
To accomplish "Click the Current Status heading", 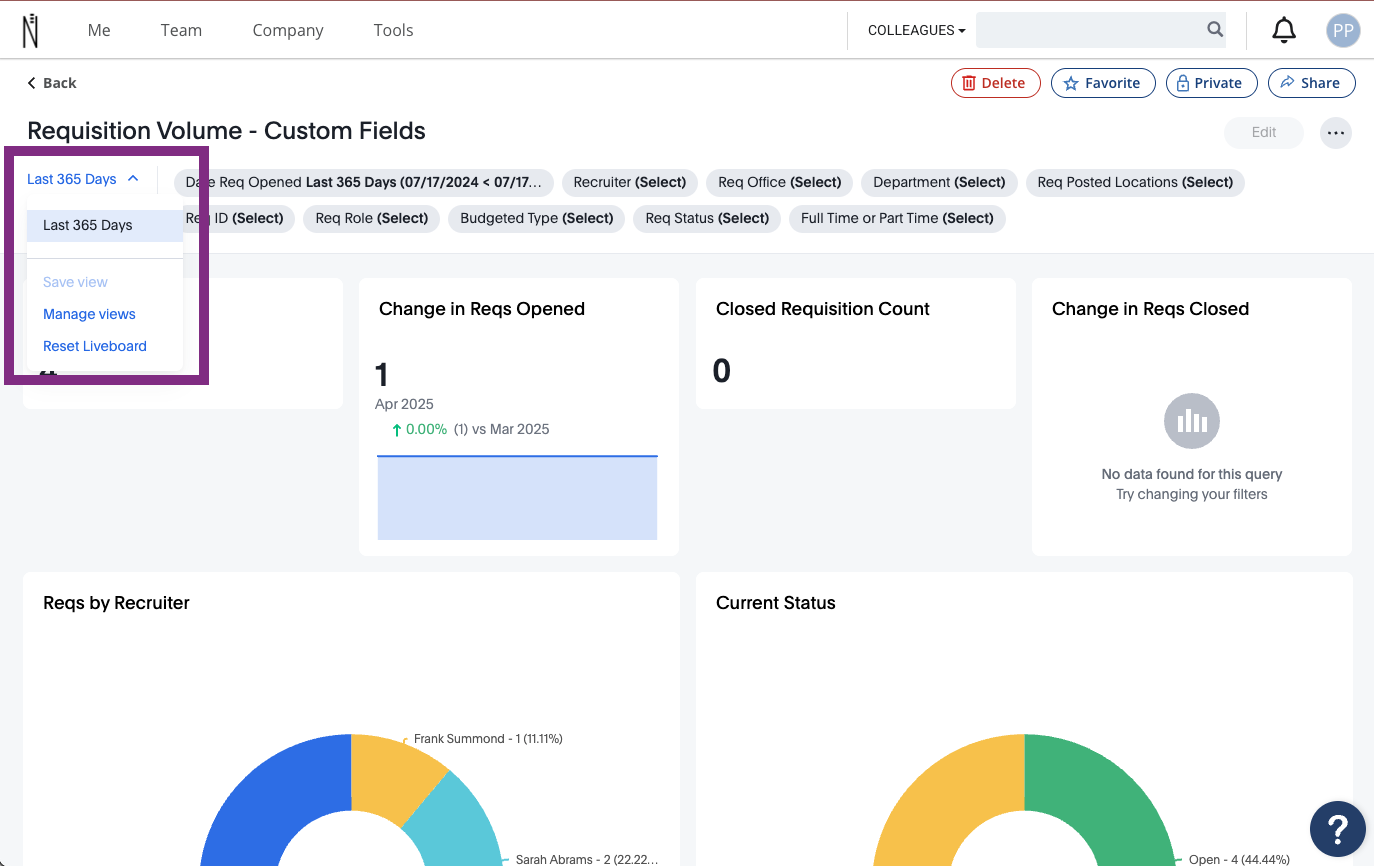I will pos(776,603).
